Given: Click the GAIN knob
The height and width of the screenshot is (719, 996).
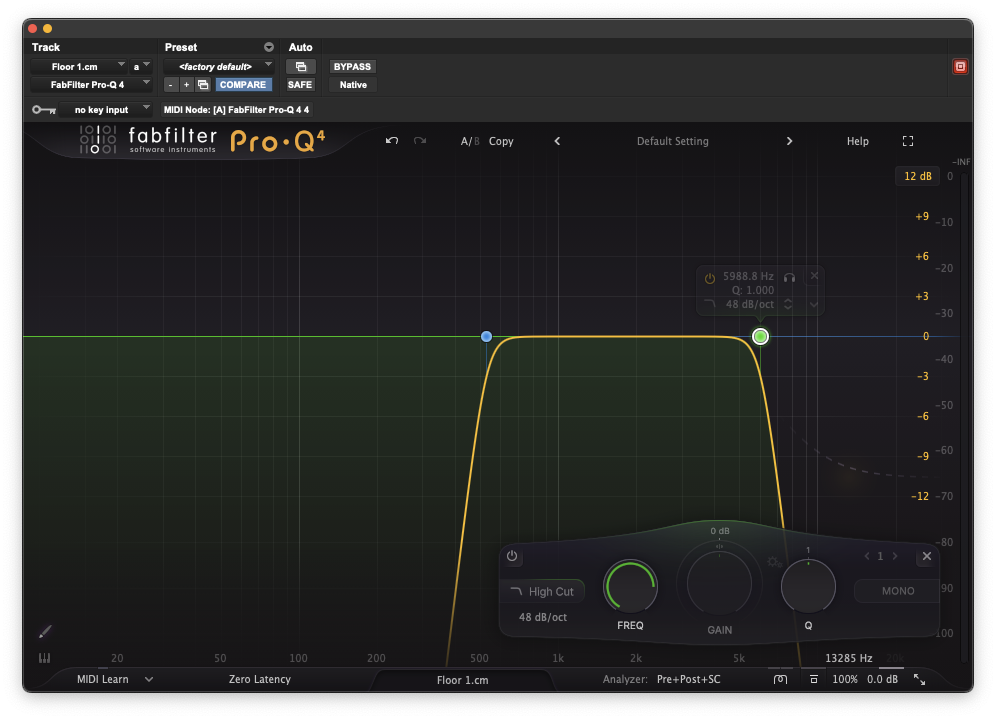Looking at the screenshot, I should pyautogui.click(x=719, y=583).
